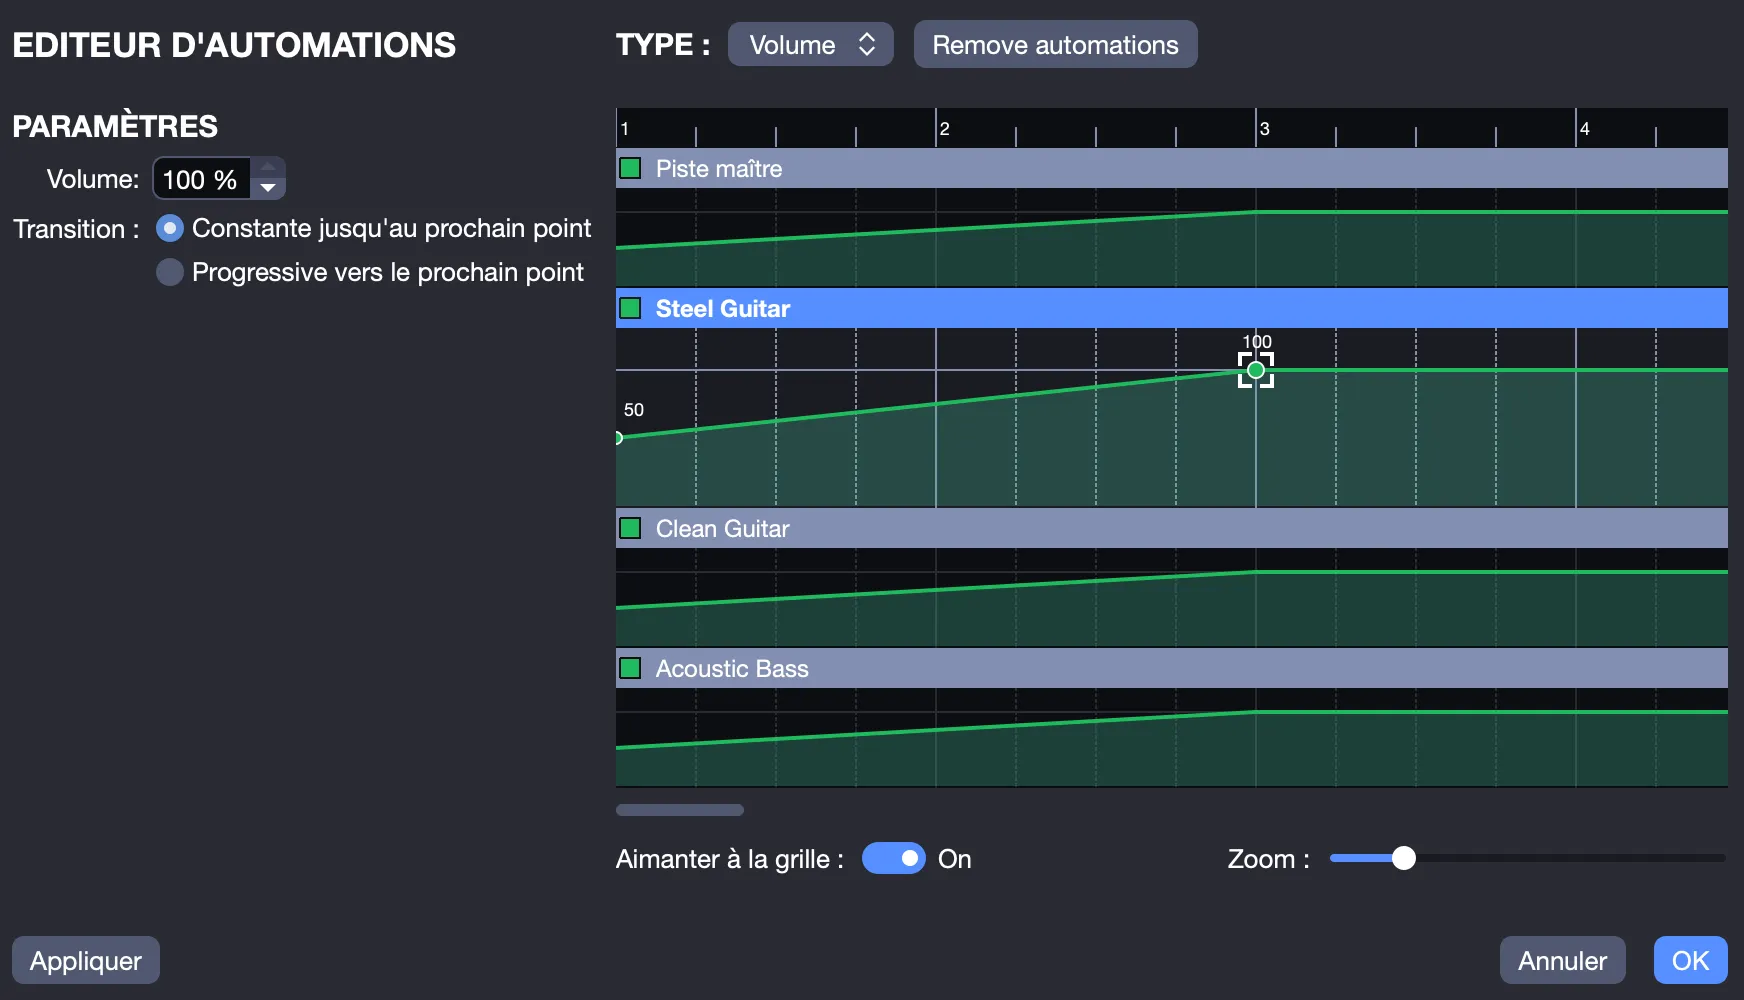This screenshot has height=1000, width=1744.
Task: Select the 50 automation point on Steel Guitar
Action: point(618,437)
